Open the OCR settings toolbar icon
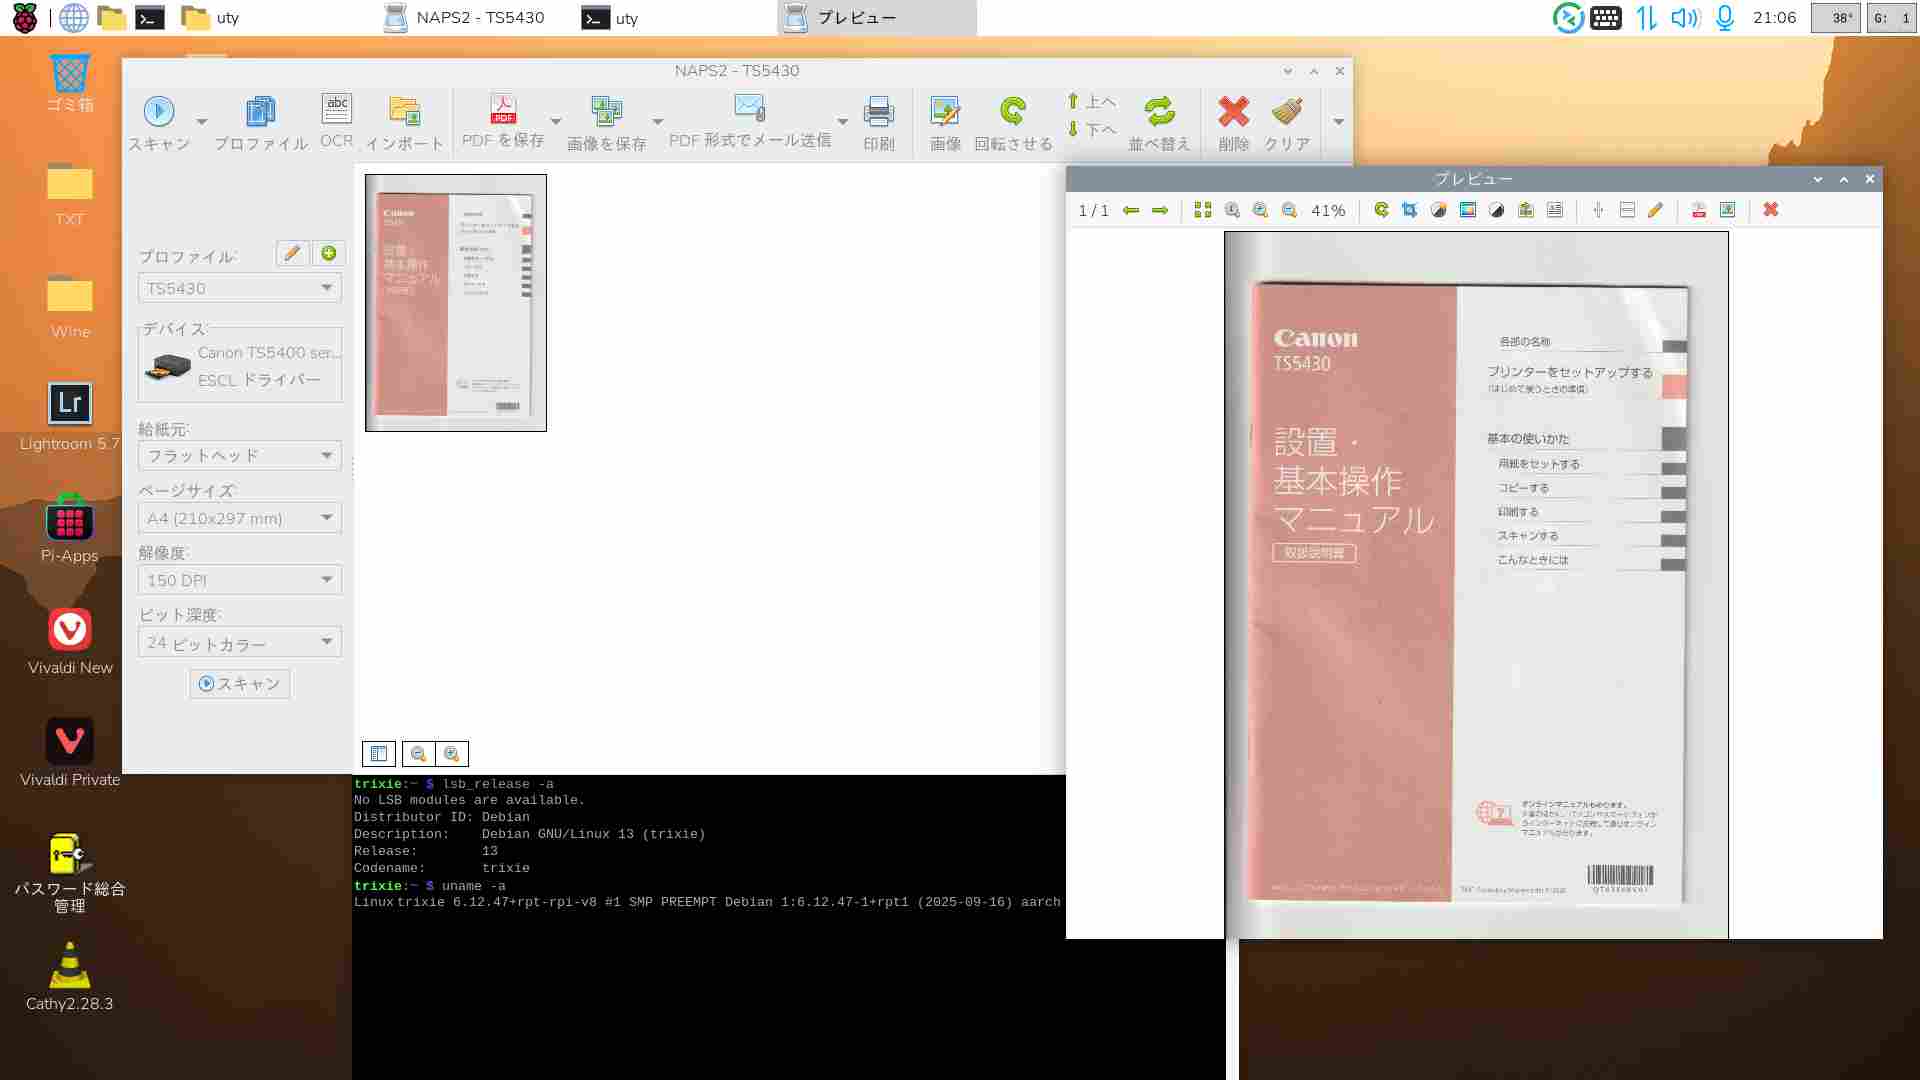 point(337,121)
